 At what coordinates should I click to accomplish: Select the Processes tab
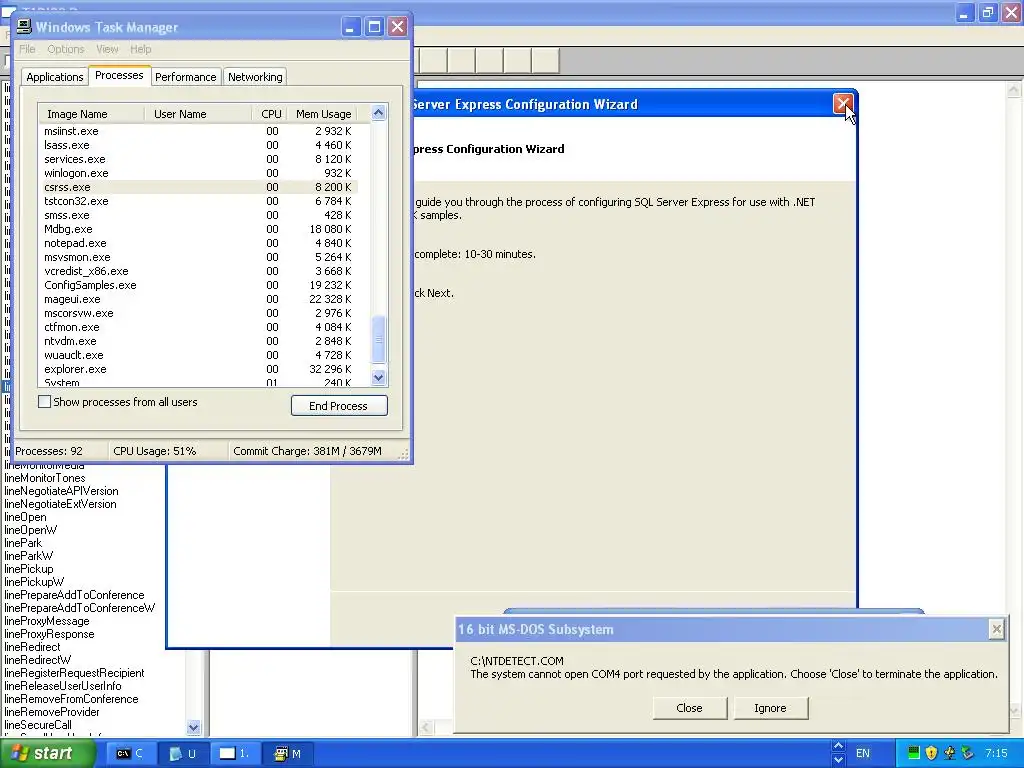coord(119,76)
